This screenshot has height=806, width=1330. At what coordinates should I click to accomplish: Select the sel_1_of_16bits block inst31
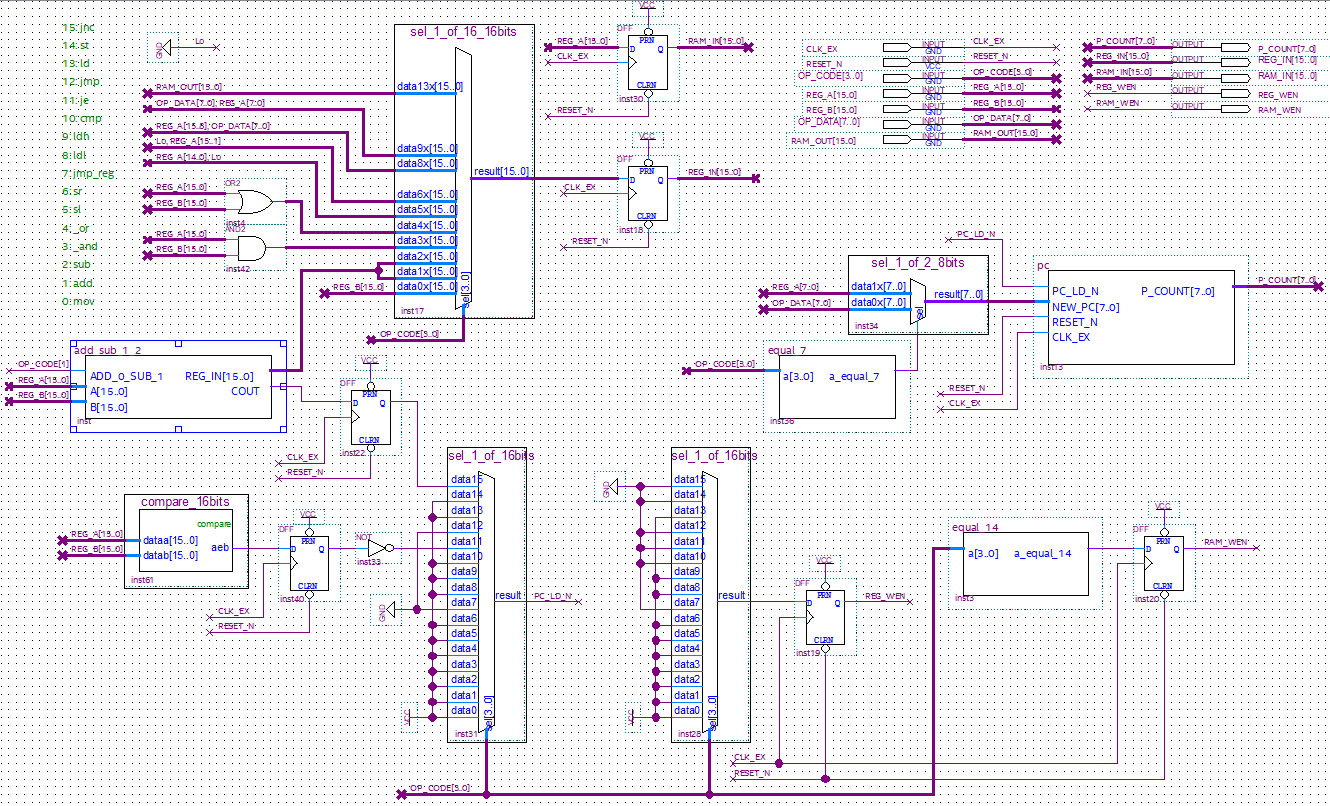[x=486, y=596]
